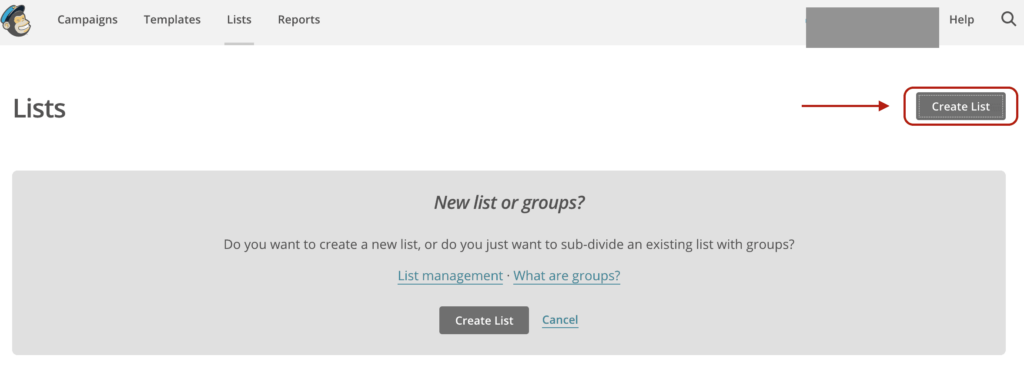Go to the Templates section

(x=172, y=20)
